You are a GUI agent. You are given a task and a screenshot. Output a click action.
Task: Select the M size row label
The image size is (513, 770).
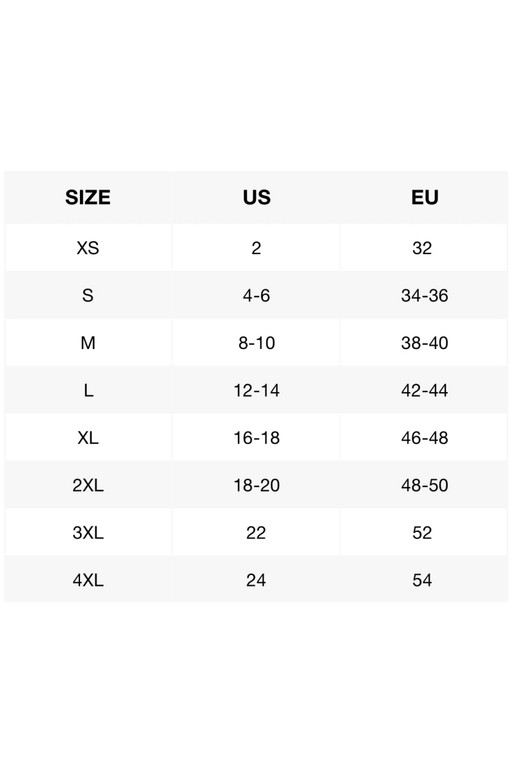(x=88, y=343)
